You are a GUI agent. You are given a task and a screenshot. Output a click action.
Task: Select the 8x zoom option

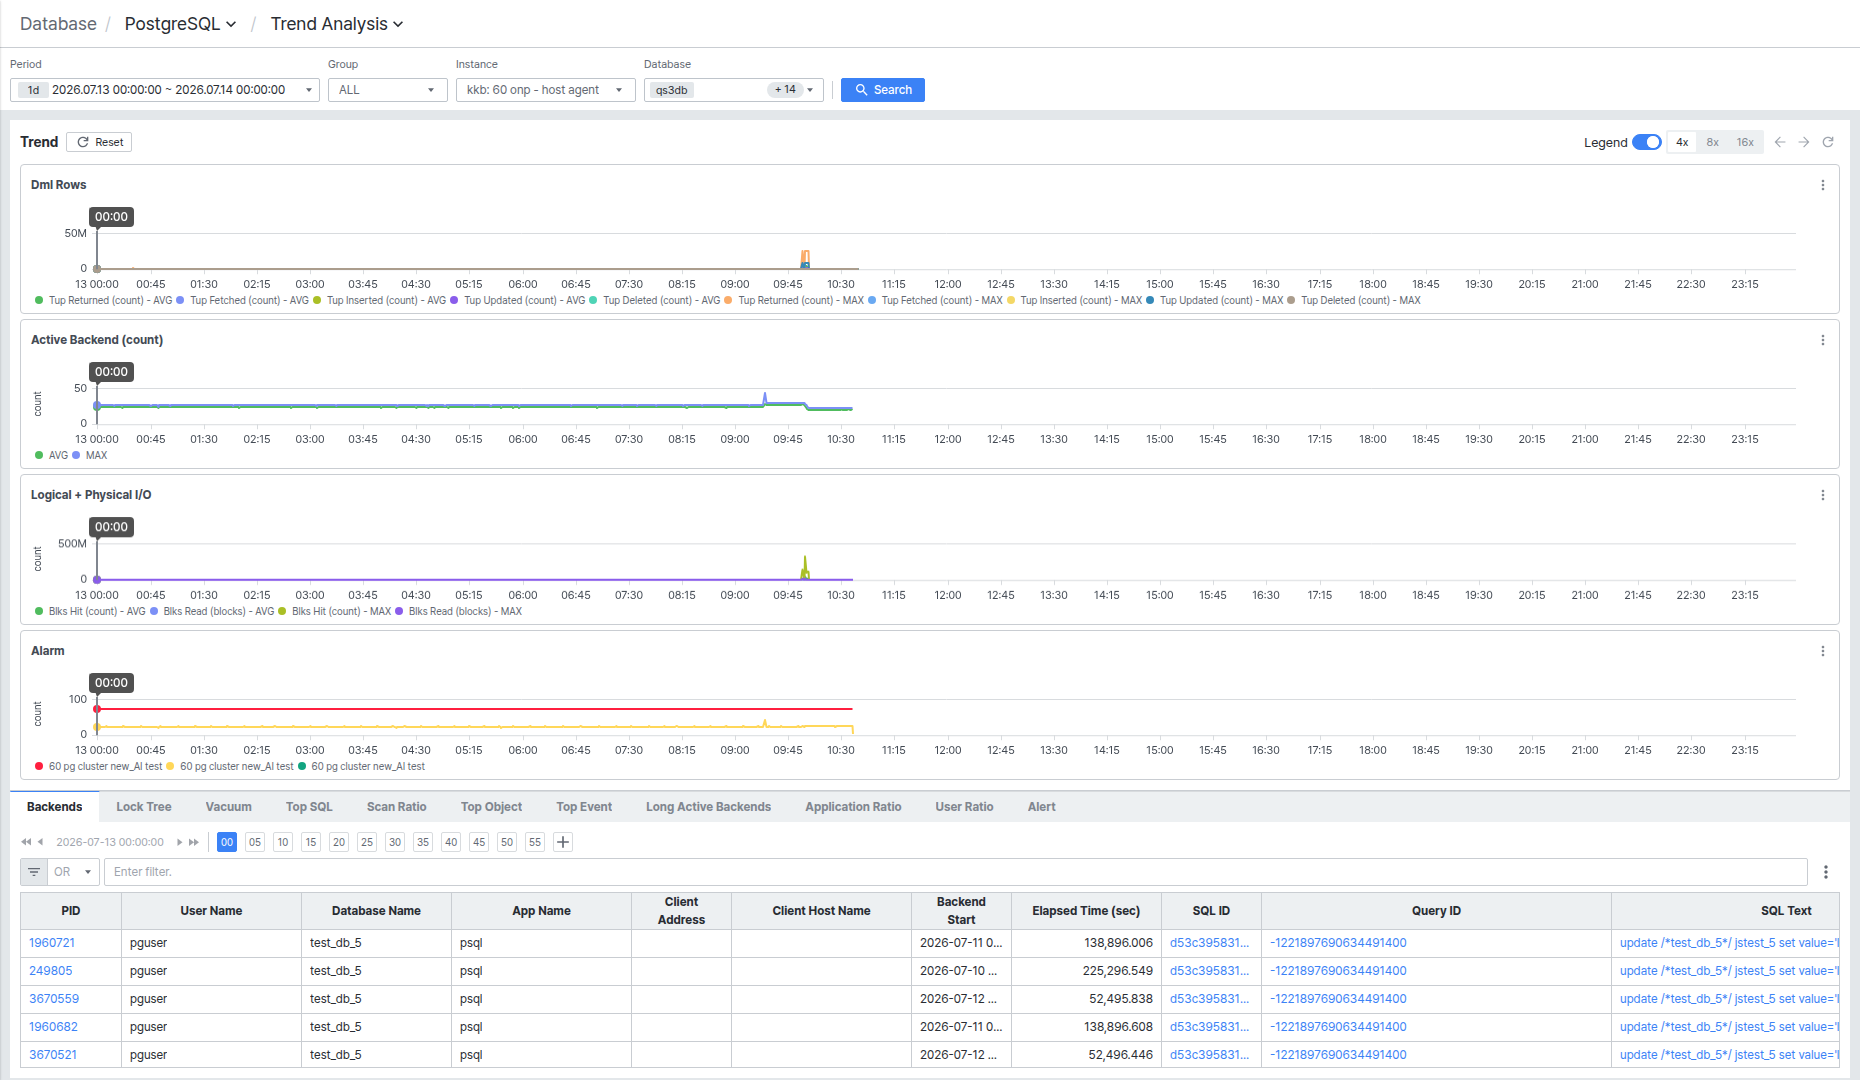point(1713,142)
